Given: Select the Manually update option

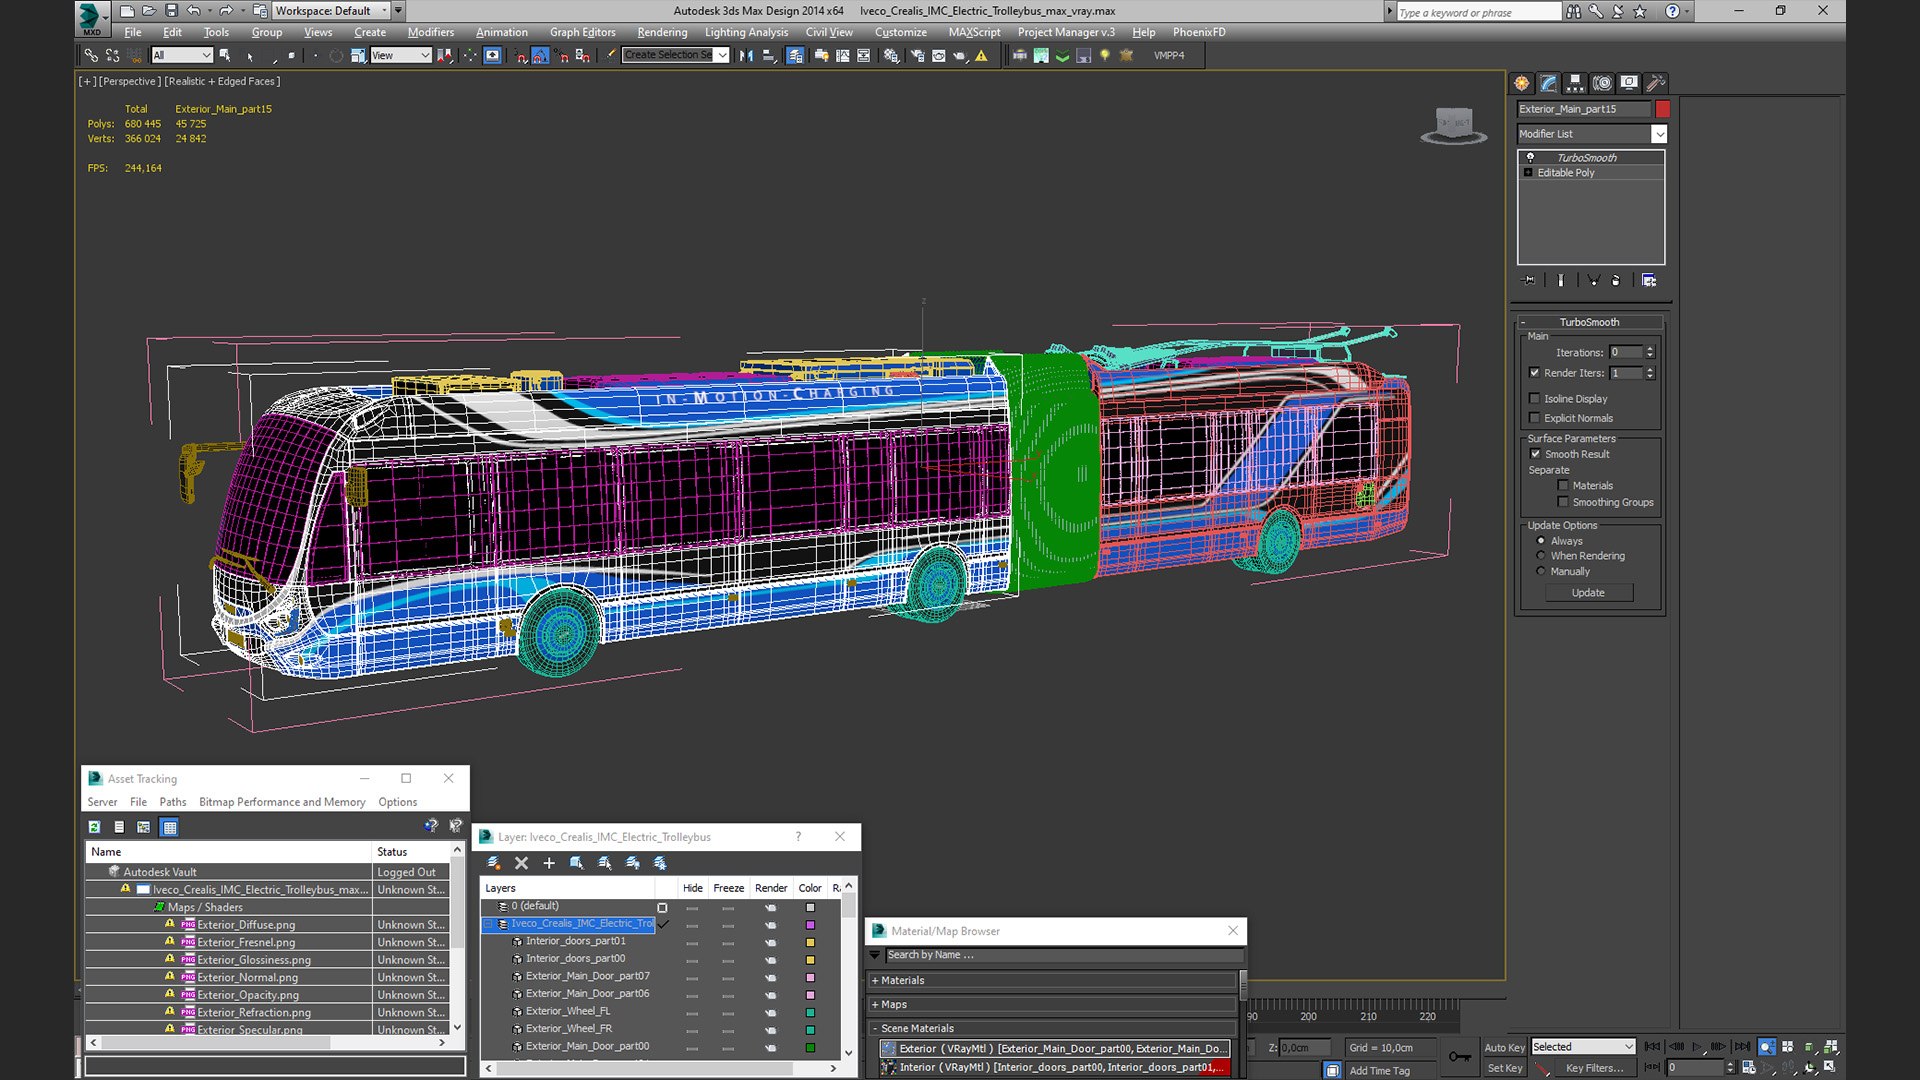Looking at the screenshot, I should pos(1541,572).
